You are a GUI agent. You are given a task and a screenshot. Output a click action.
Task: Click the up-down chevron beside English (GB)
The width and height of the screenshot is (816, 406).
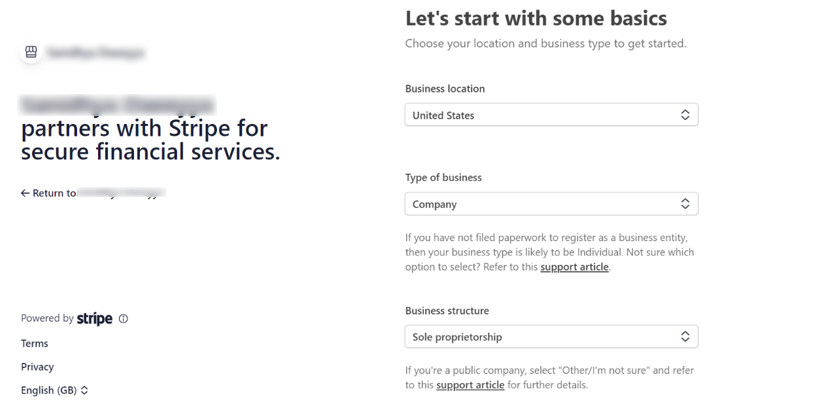tap(85, 390)
